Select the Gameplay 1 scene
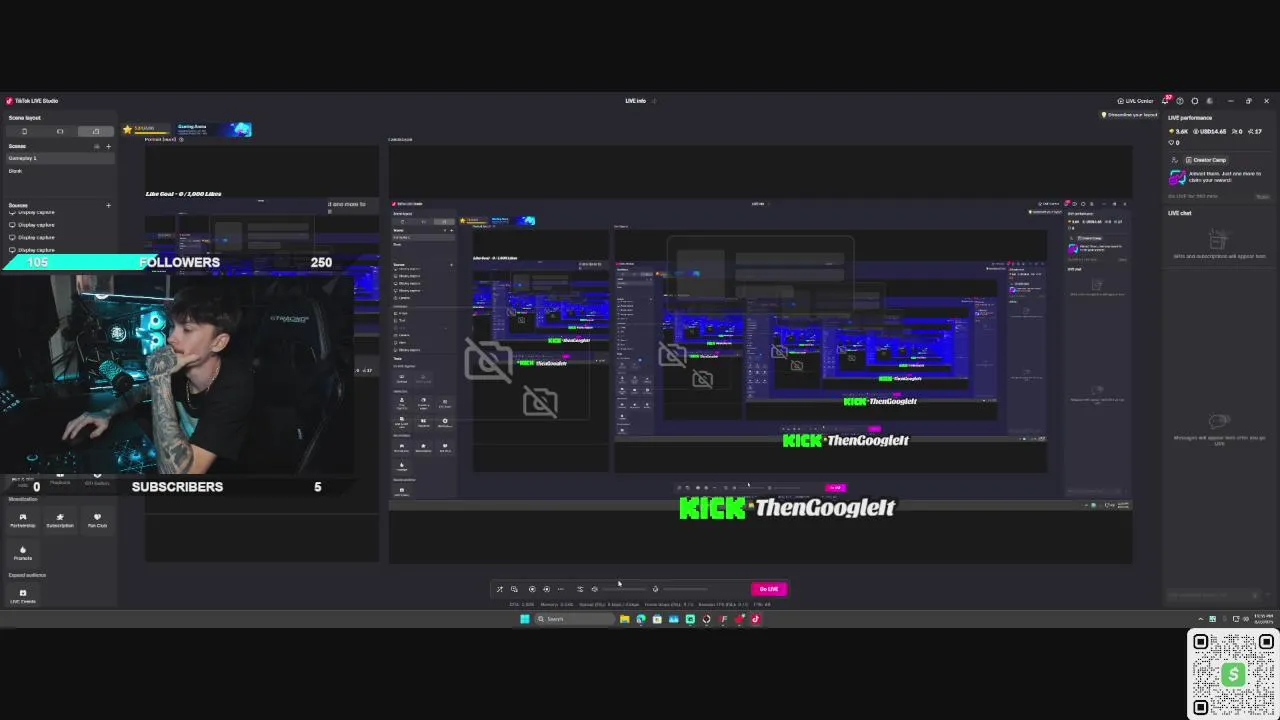The height and width of the screenshot is (720, 1280). 60,158
